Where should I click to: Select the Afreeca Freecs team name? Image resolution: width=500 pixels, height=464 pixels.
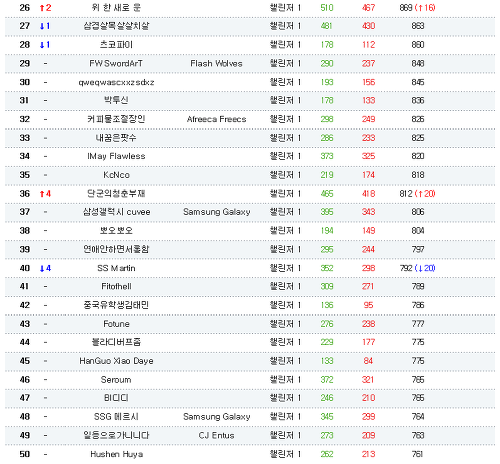tap(216, 119)
